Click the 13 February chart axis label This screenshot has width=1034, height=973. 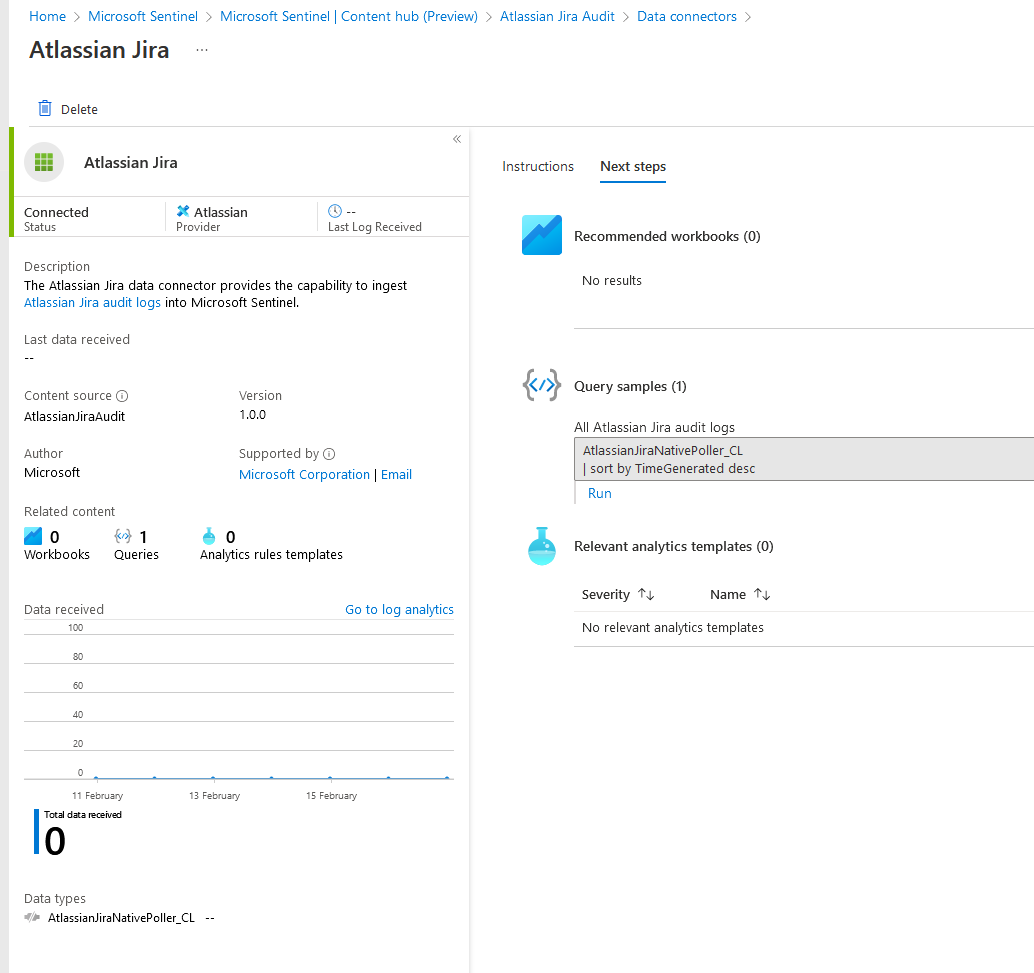pyautogui.click(x=214, y=796)
